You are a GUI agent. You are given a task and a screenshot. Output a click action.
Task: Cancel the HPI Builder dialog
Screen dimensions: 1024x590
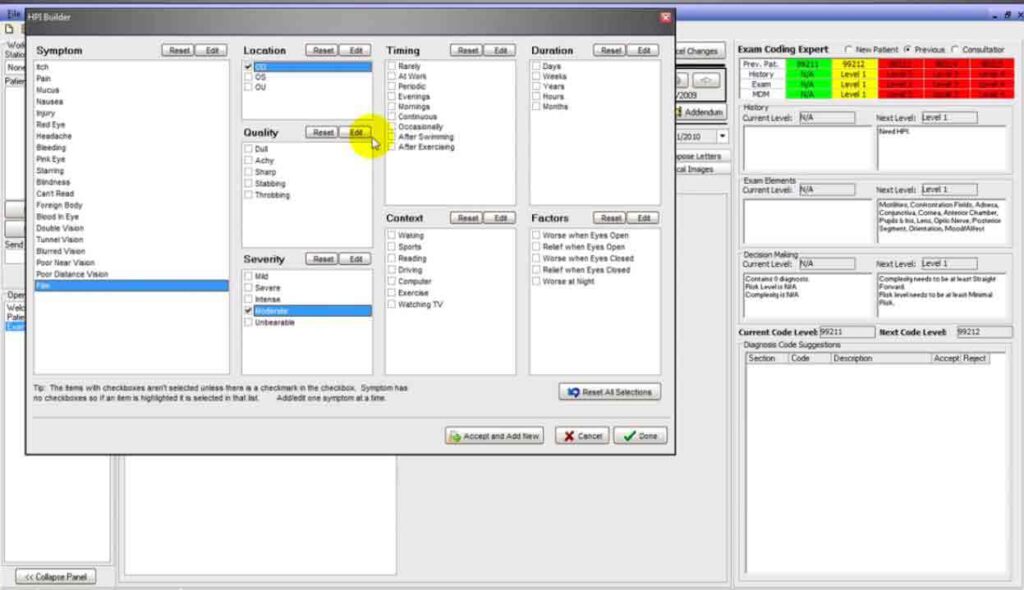point(582,436)
